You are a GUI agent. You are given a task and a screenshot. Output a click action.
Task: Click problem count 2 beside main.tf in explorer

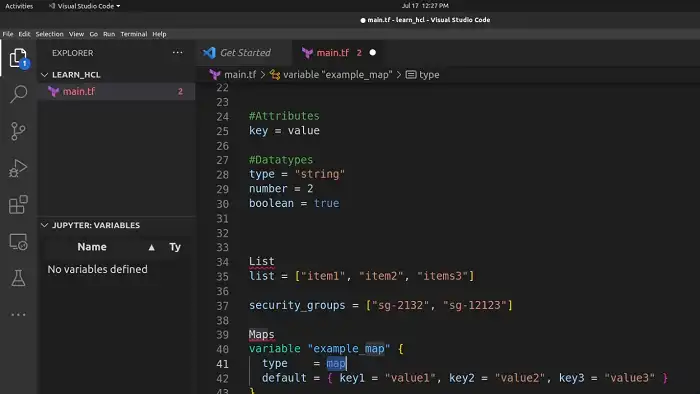point(180,91)
